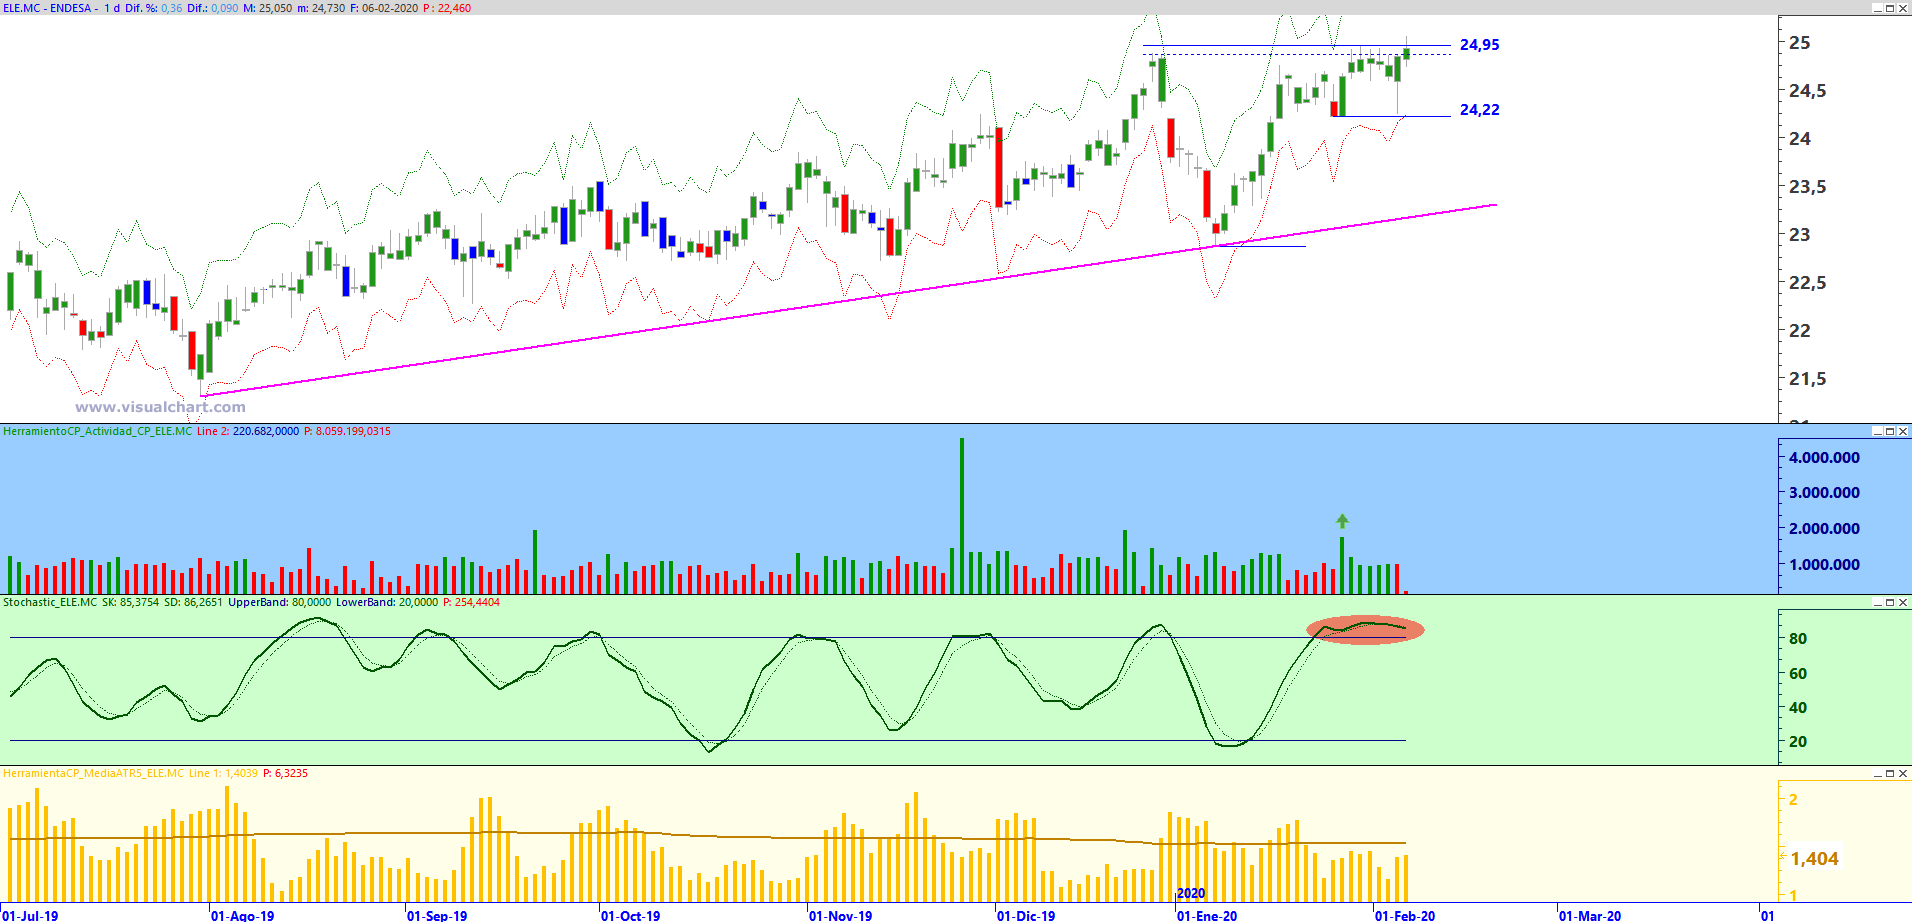Viewport: 1912px width, 922px height.
Task: Click the HerramientoCP_Actividad_CP_ELE.MC indicator name
Action: 97,431
